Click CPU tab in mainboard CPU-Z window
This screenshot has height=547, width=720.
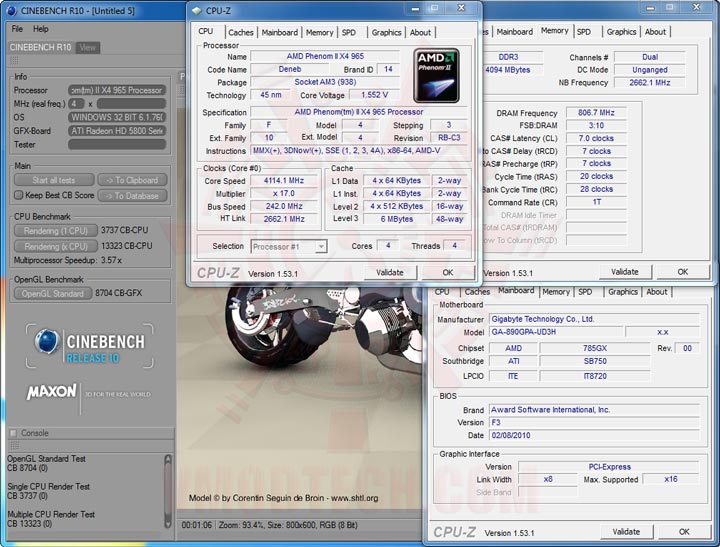click(442, 292)
